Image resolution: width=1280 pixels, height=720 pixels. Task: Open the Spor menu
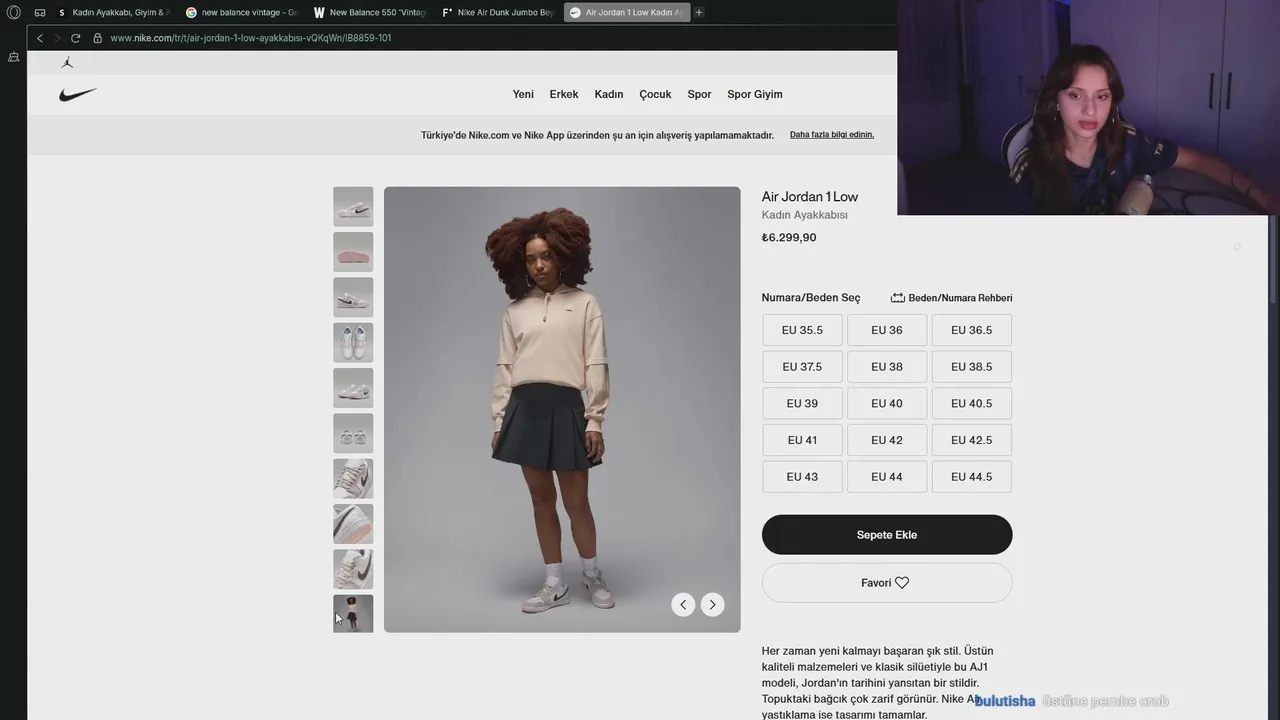tap(699, 94)
